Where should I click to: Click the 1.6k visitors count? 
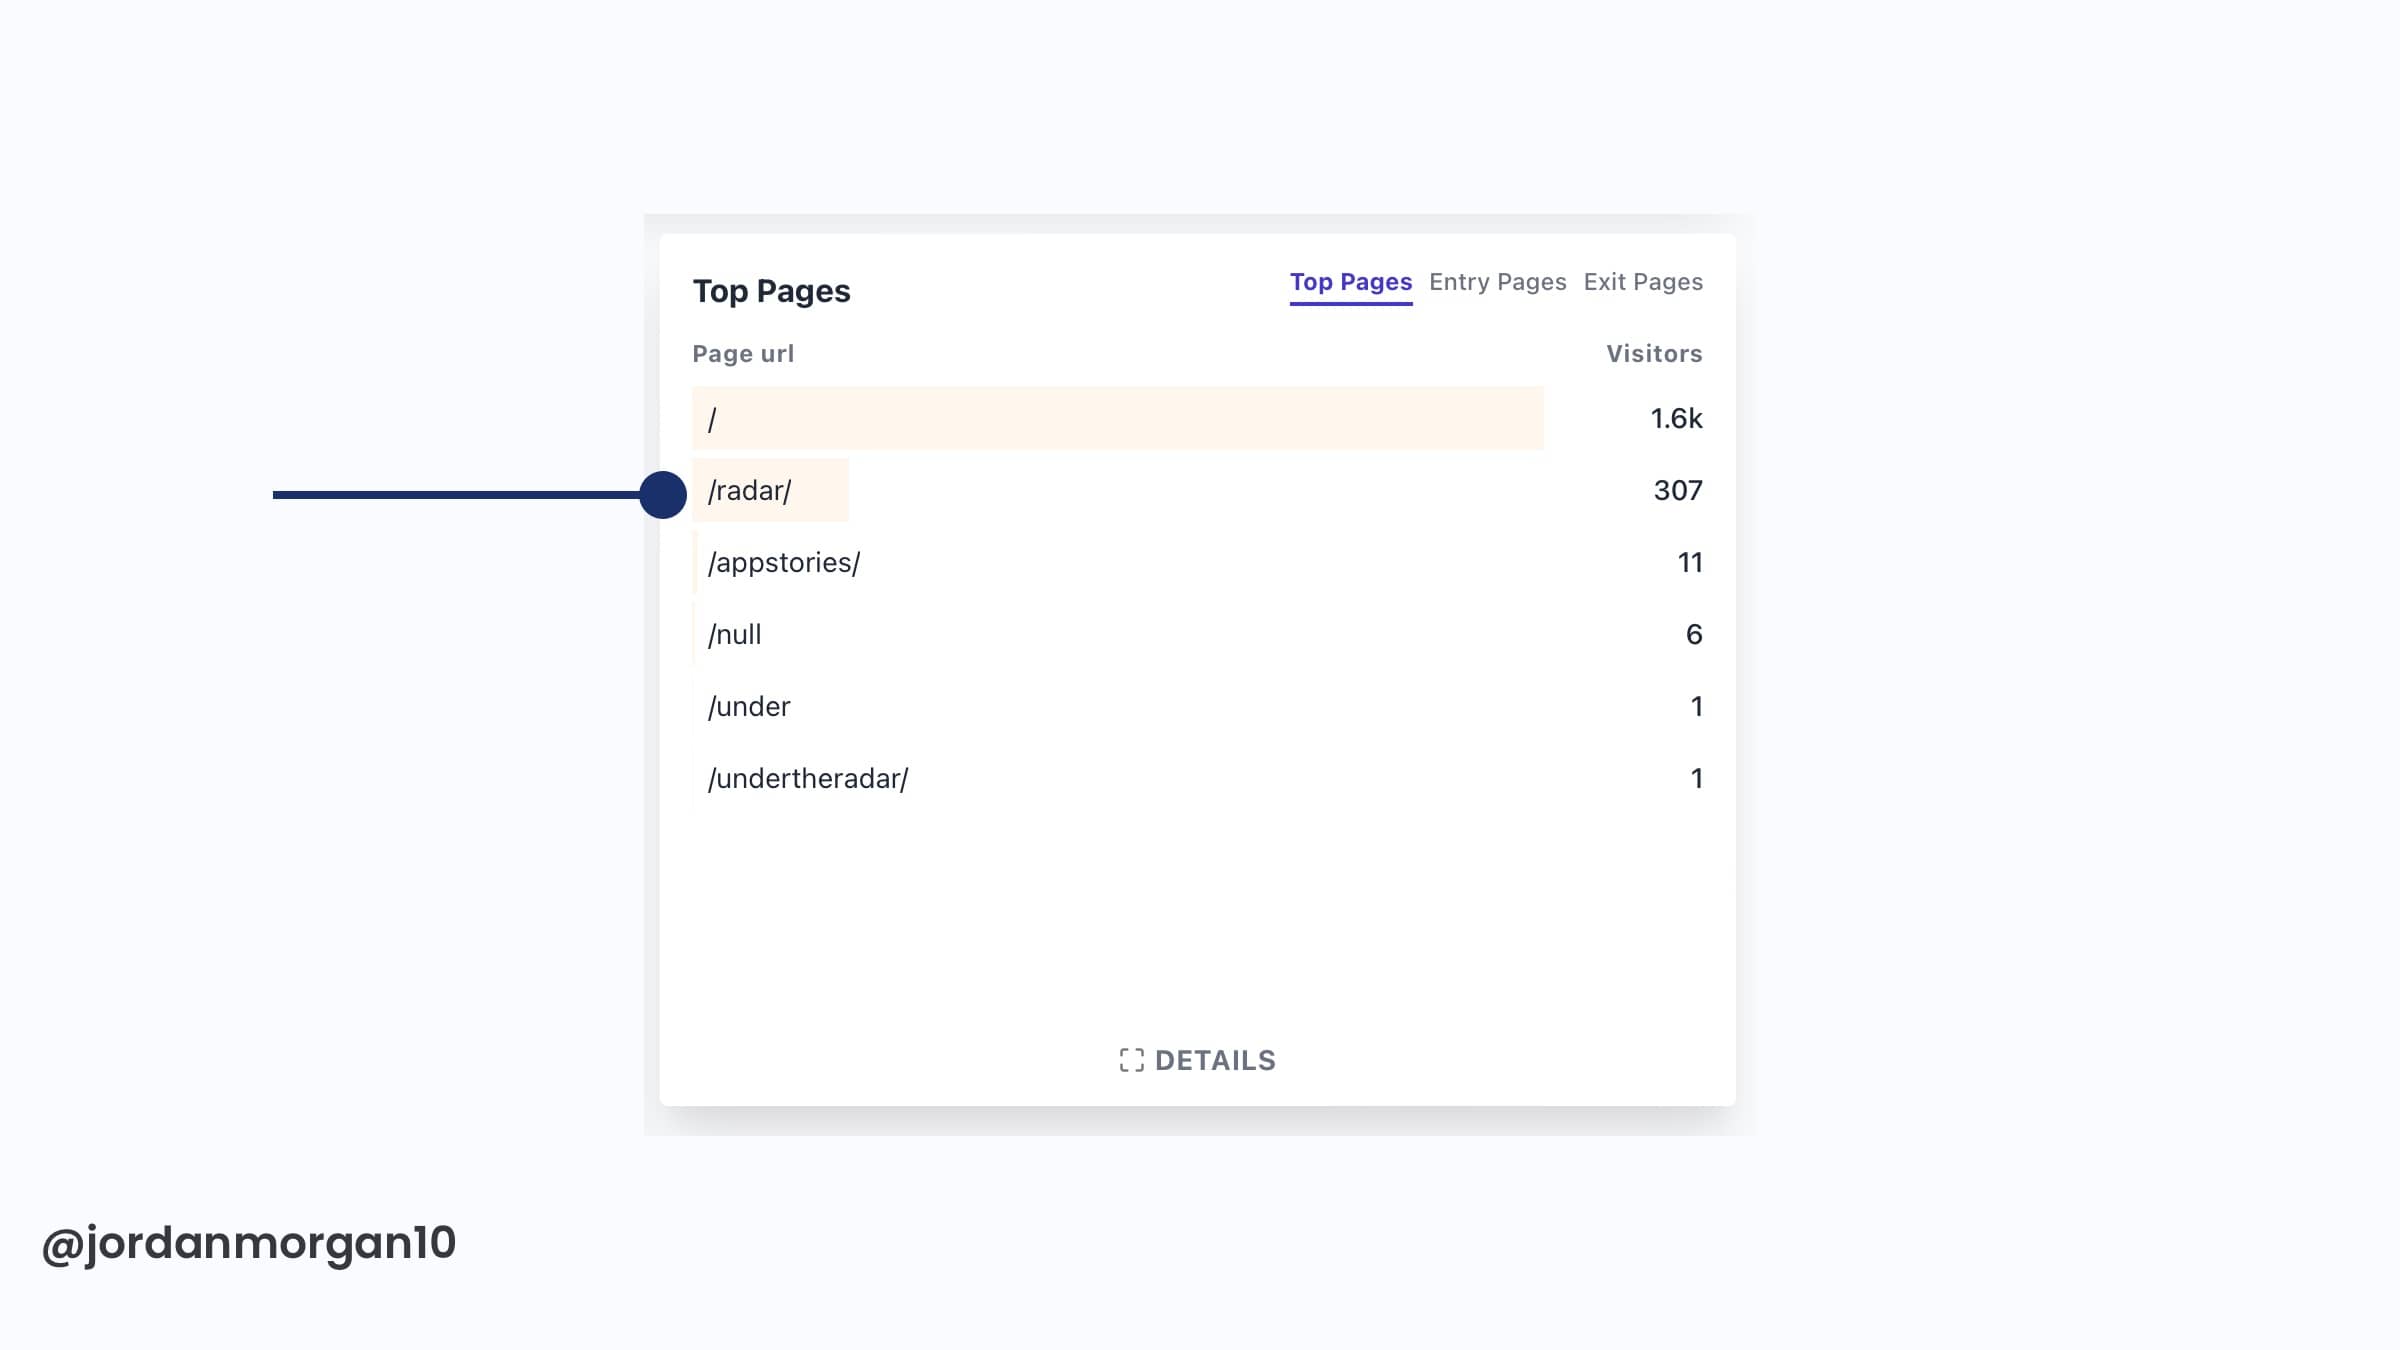click(x=1675, y=419)
